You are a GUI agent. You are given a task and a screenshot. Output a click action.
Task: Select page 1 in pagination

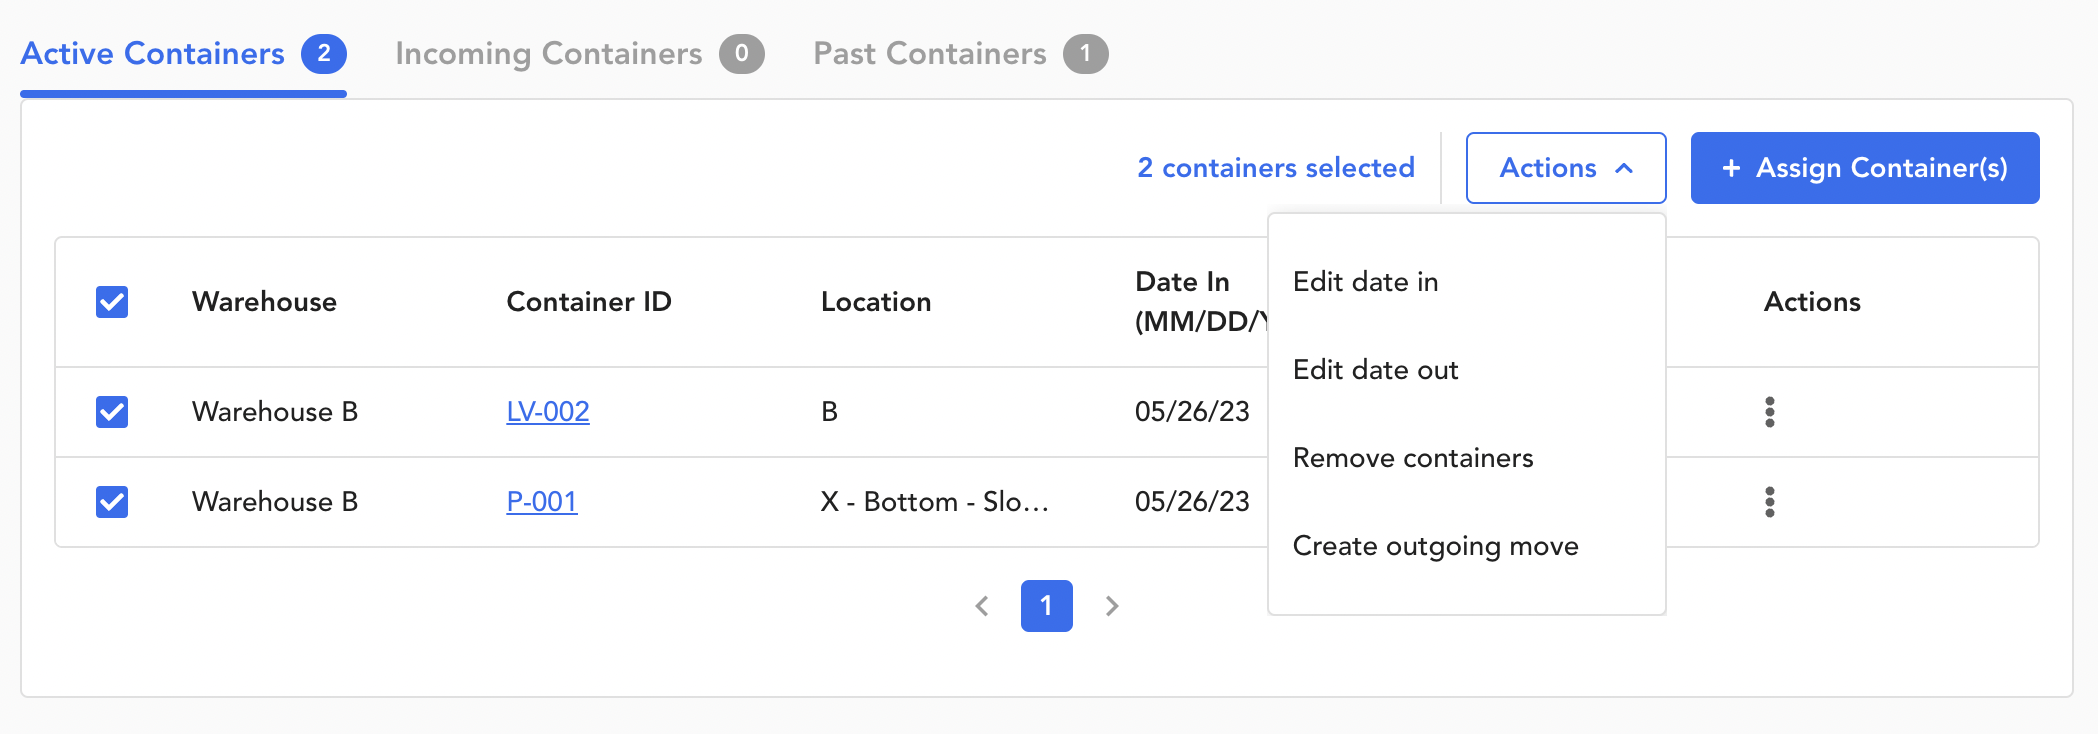tap(1046, 606)
